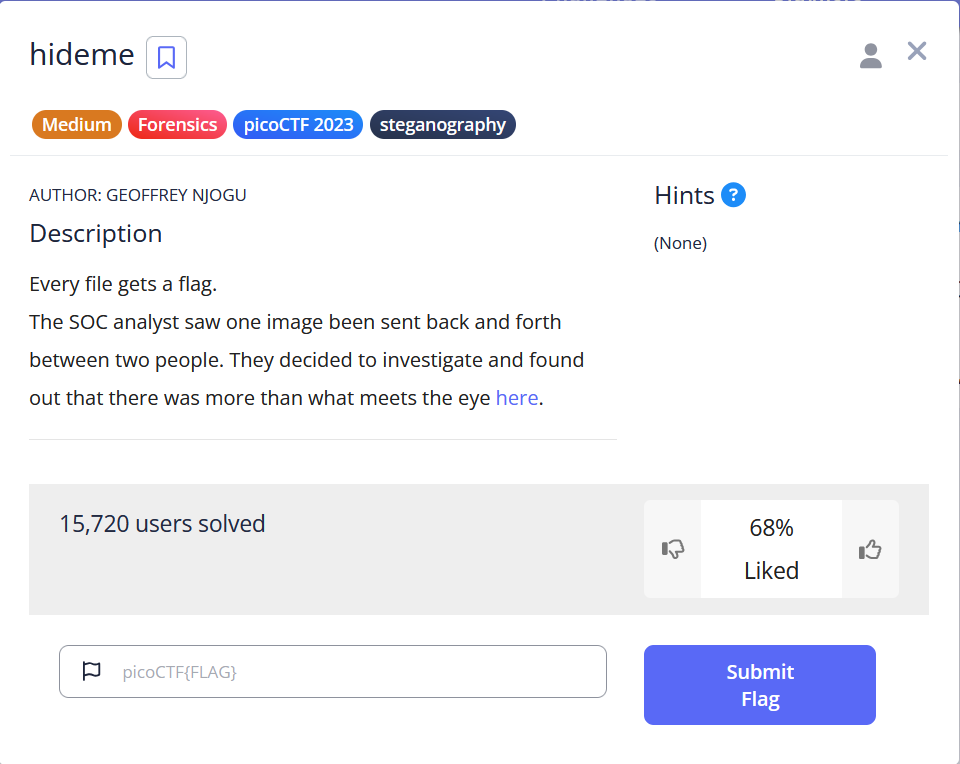The height and width of the screenshot is (764, 960).
Task: Open the user profile icon
Action: (870, 56)
